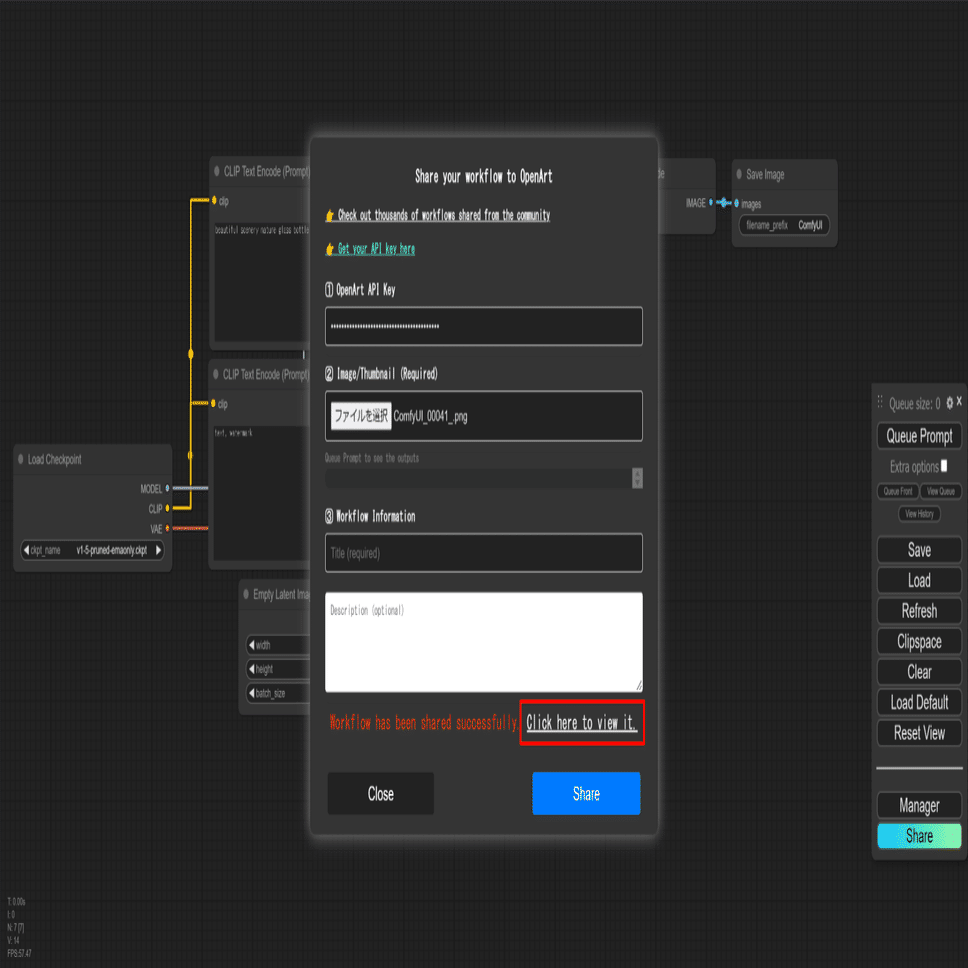Click the clip input connector on the lower CLIP Text Encode

(x=213, y=403)
